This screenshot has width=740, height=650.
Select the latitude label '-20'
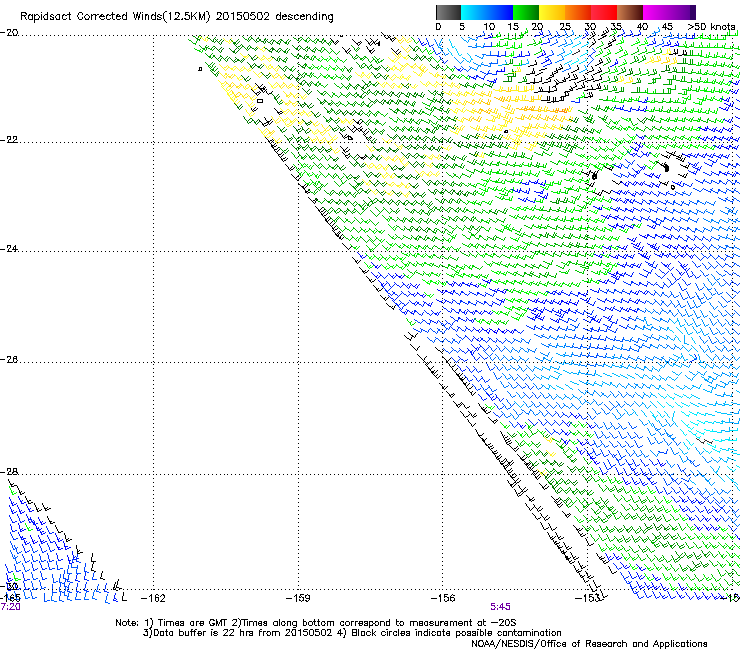click(x=9, y=33)
